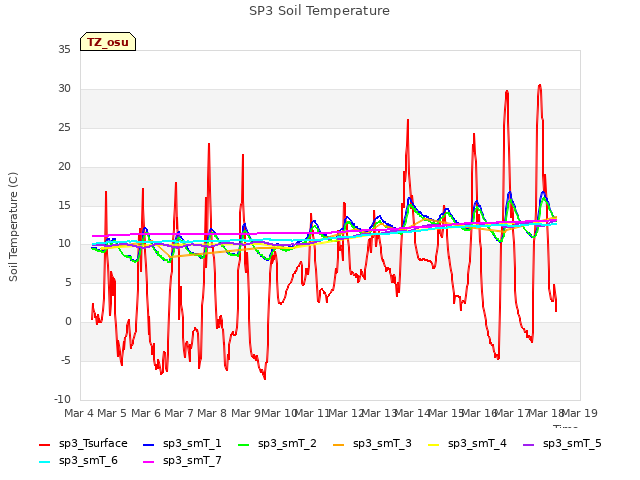The width and height of the screenshot is (640, 480).
Task: Click the Mar 5 x-axis tick label
Action: pos(112,413)
